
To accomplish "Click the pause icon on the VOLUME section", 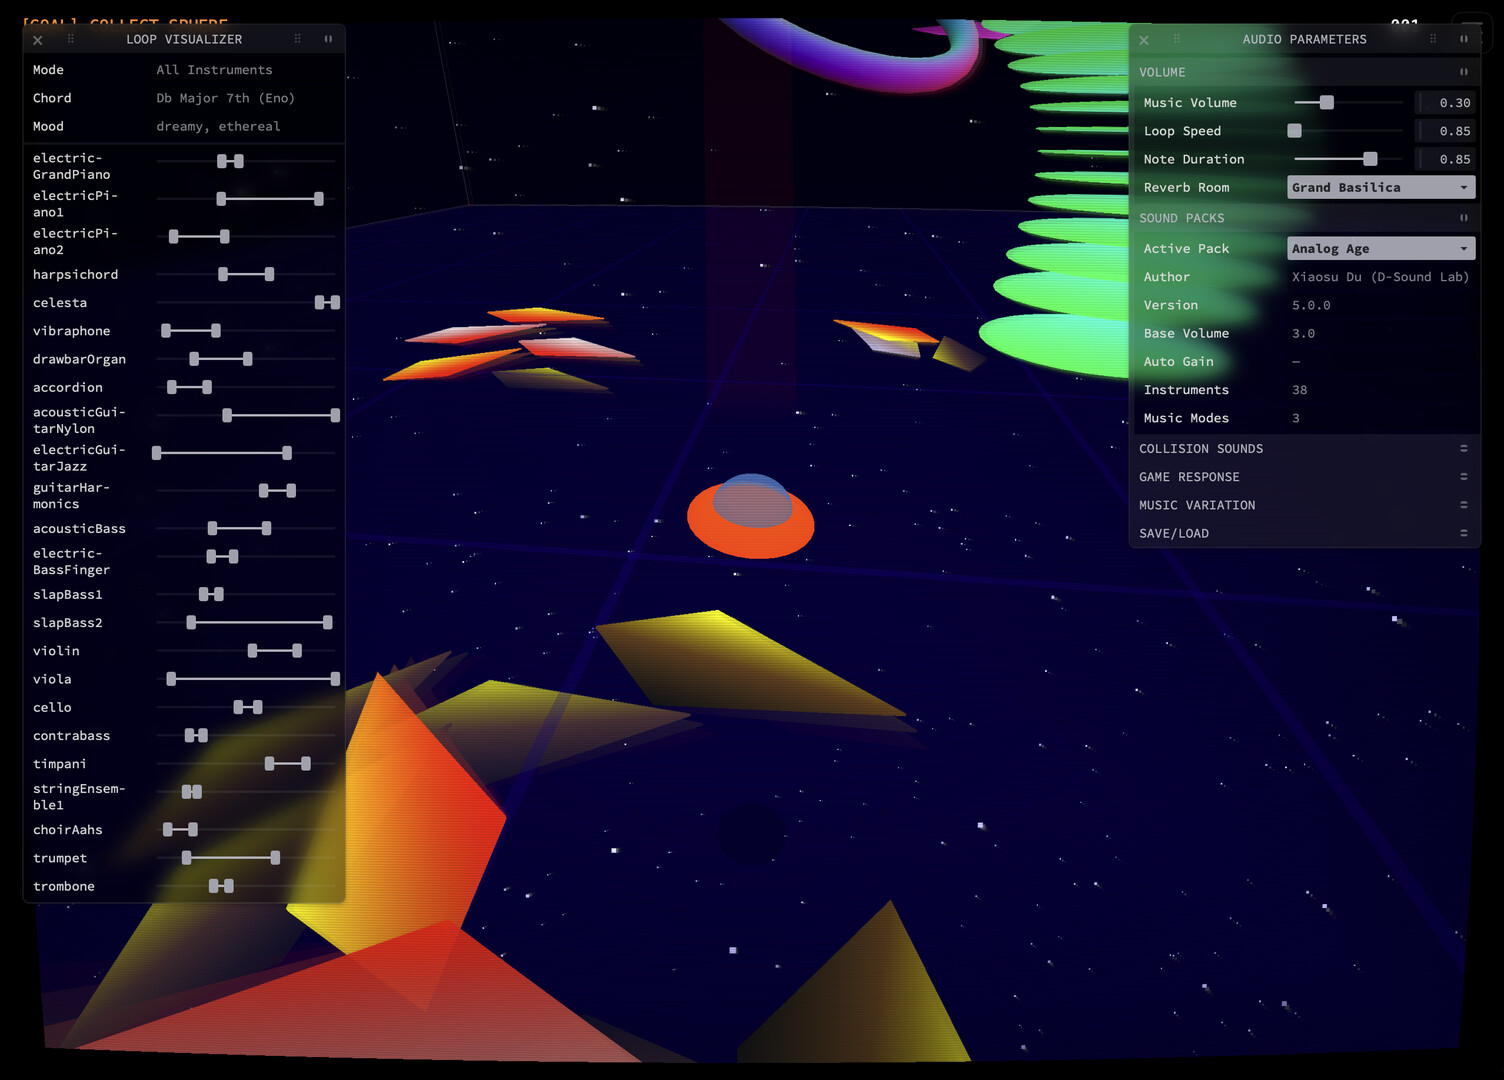I will (x=1463, y=72).
